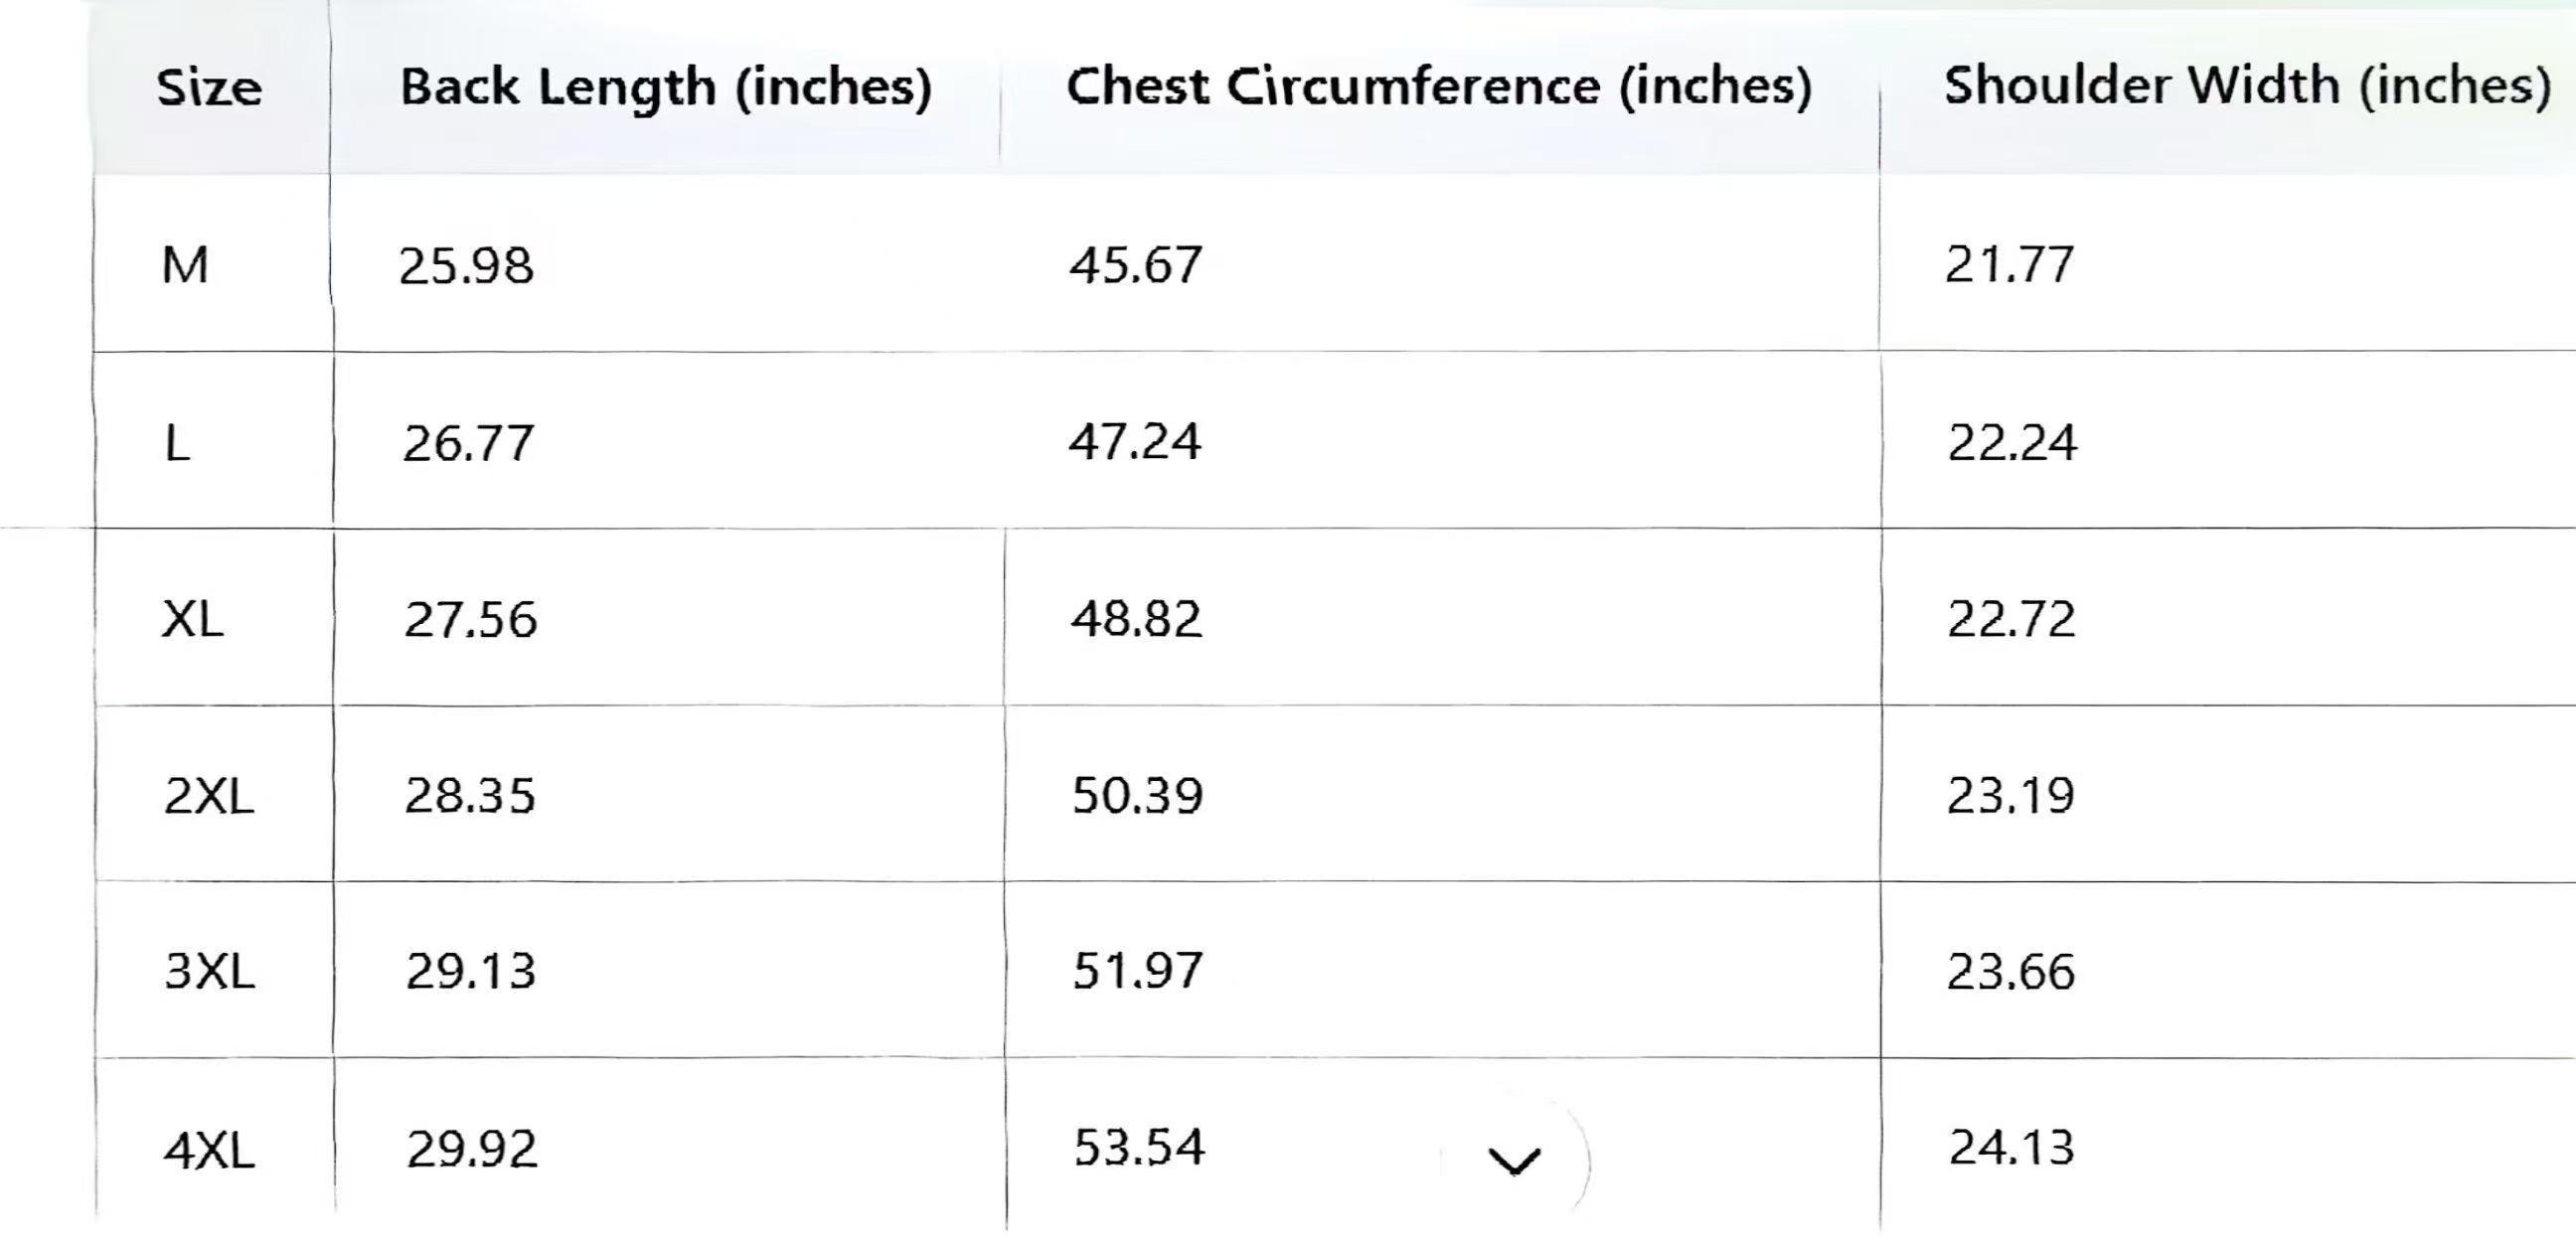2576x1240 pixels.
Task: Select the 4XL size cell
Action: 209,1149
